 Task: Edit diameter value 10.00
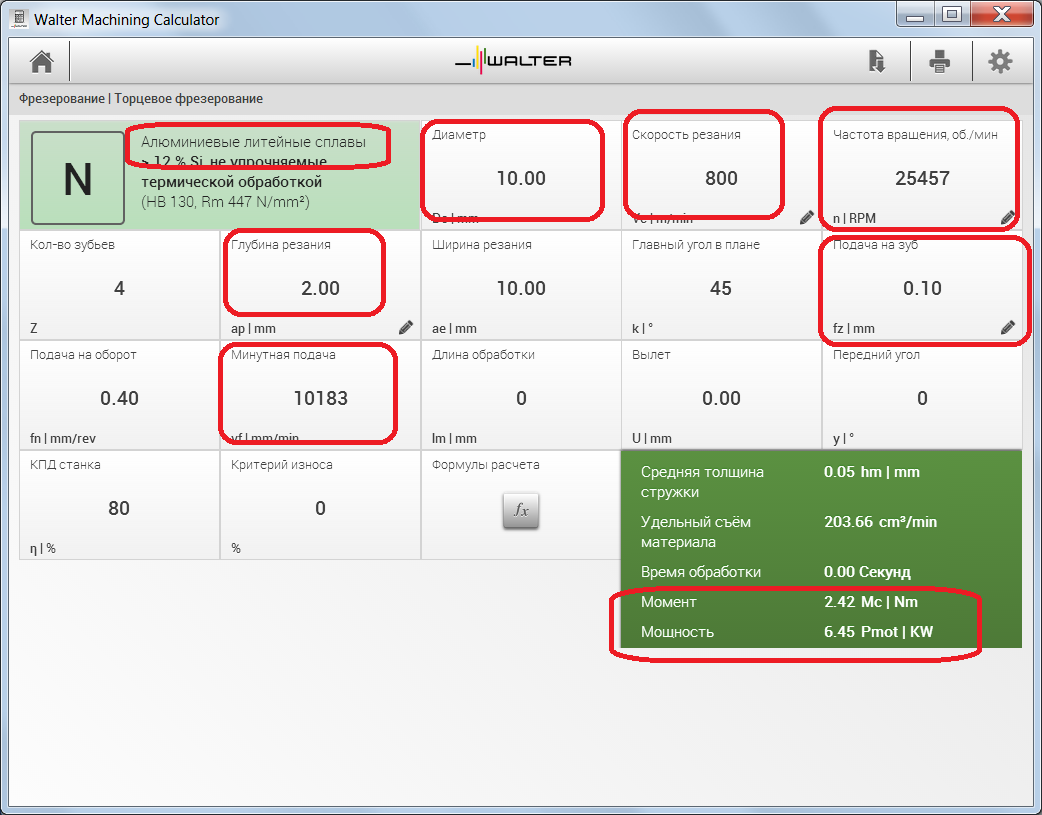click(521, 178)
